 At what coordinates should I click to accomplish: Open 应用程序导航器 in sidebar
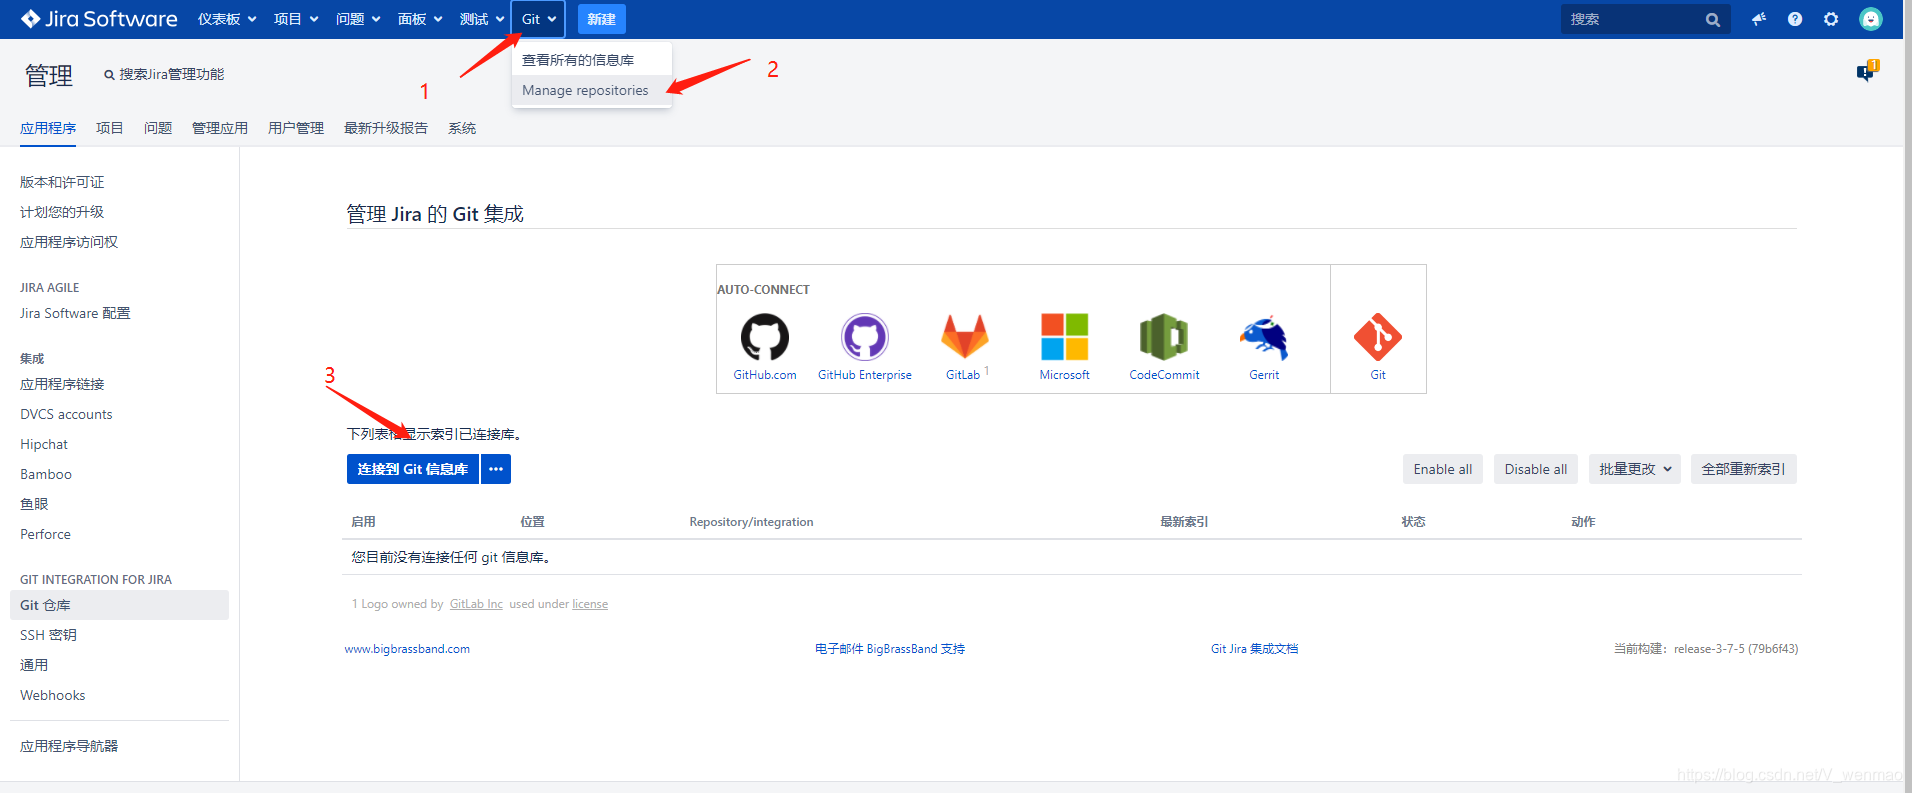click(69, 746)
